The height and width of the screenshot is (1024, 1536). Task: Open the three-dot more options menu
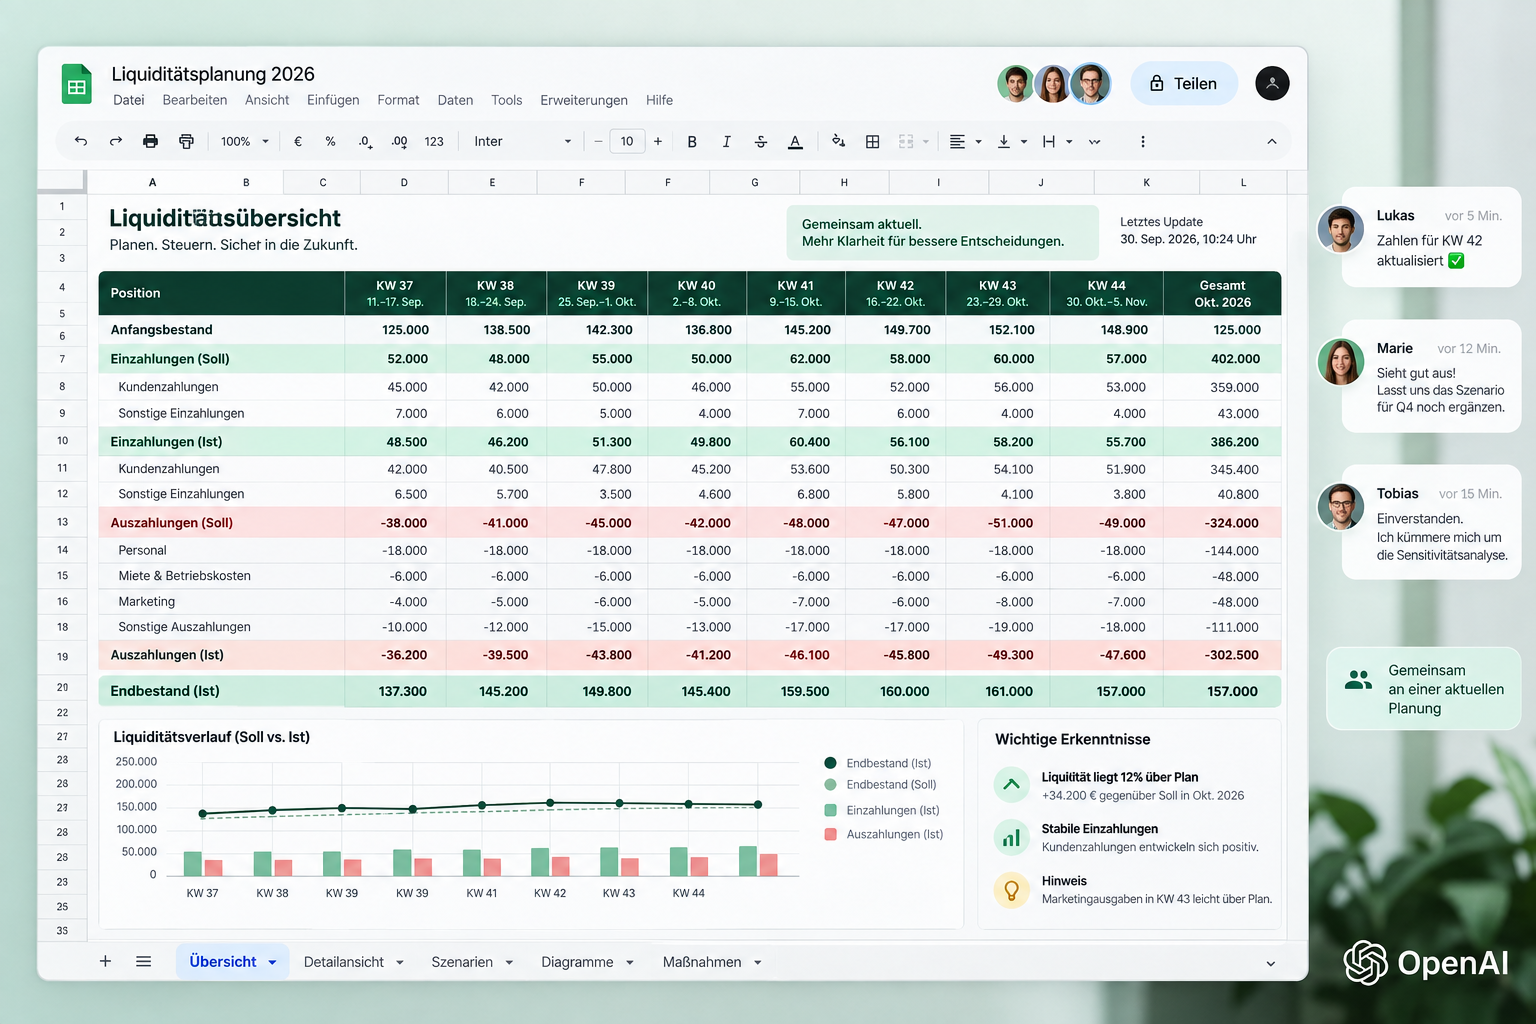click(x=1142, y=141)
